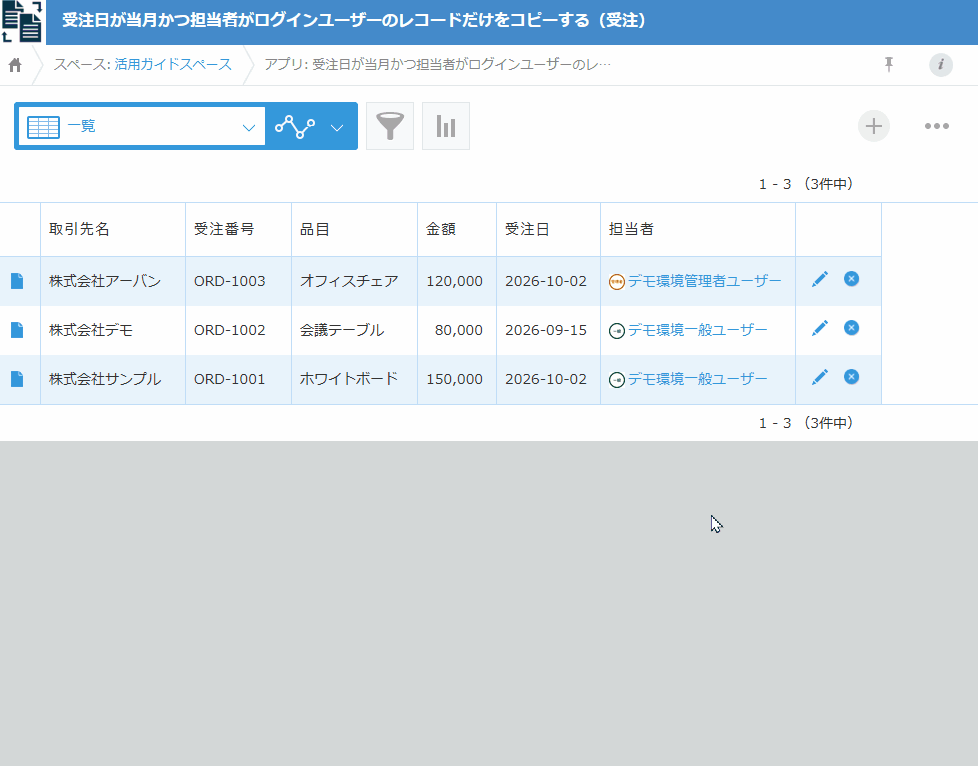Viewport: 978px width, 766px height.
Task: Expand the graph options chevron
Action: click(x=337, y=127)
